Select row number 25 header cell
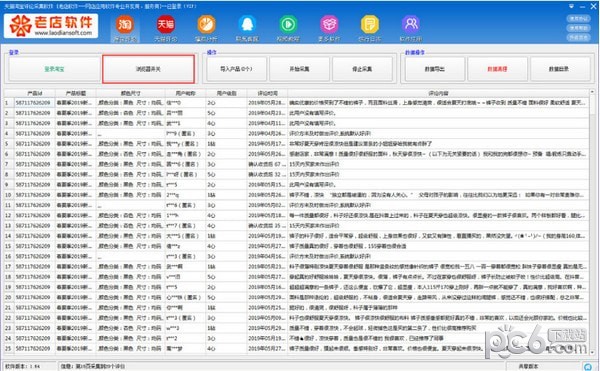The width and height of the screenshot is (600, 371). pyautogui.click(x=9, y=348)
